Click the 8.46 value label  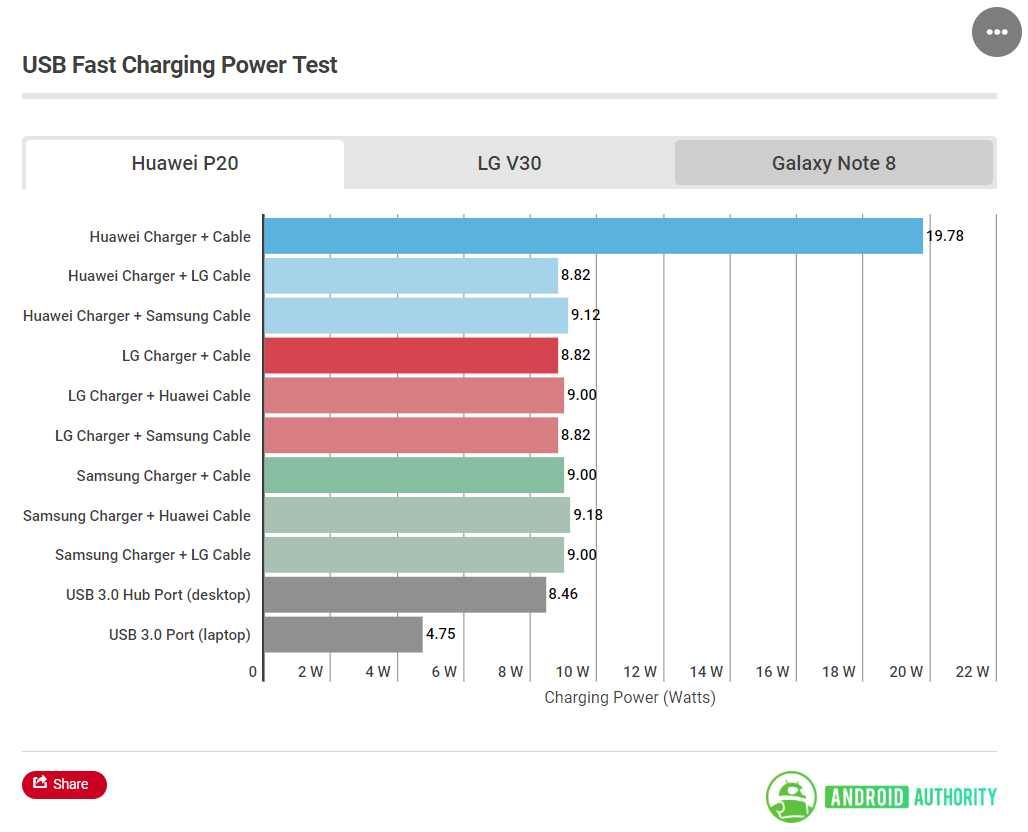[x=563, y=594]
